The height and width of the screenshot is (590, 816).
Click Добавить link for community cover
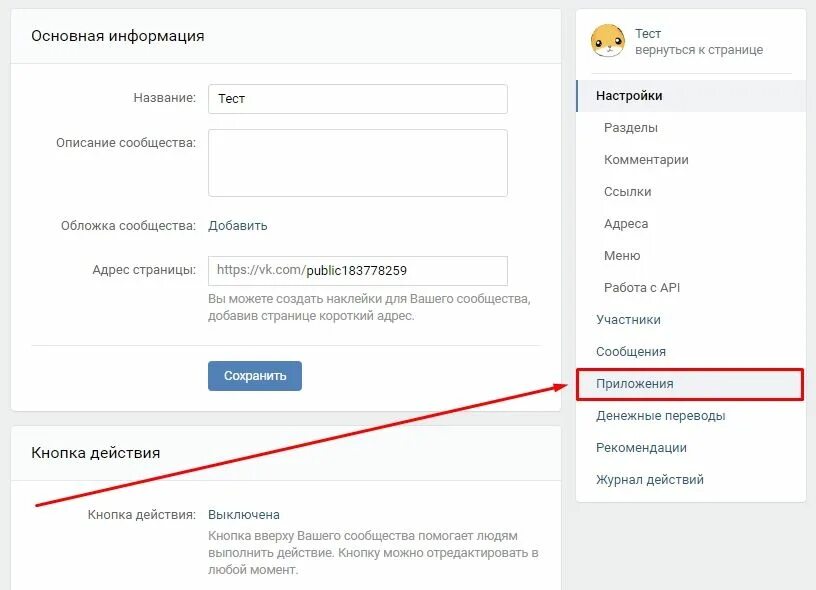click(x=238, y=226)
